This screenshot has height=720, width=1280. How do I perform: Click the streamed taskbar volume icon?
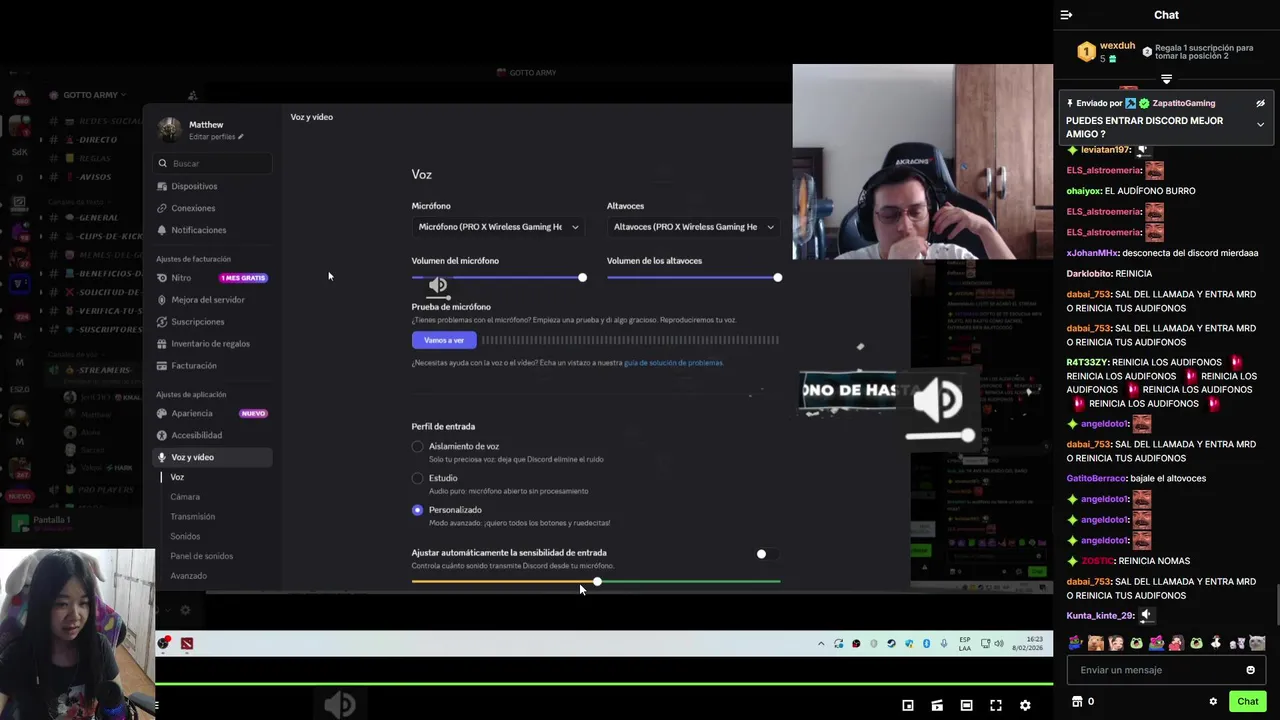[999, 643]
